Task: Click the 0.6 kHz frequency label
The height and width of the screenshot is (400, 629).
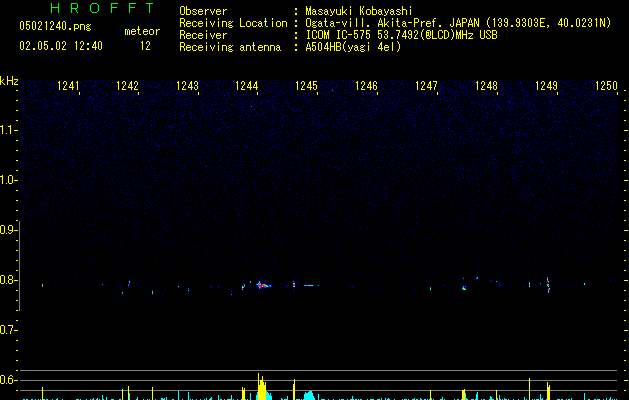Action: click(8, 380)
